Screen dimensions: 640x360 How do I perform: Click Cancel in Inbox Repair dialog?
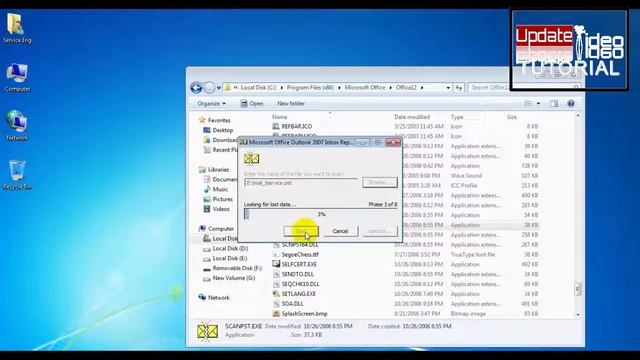tap(340, 231)
